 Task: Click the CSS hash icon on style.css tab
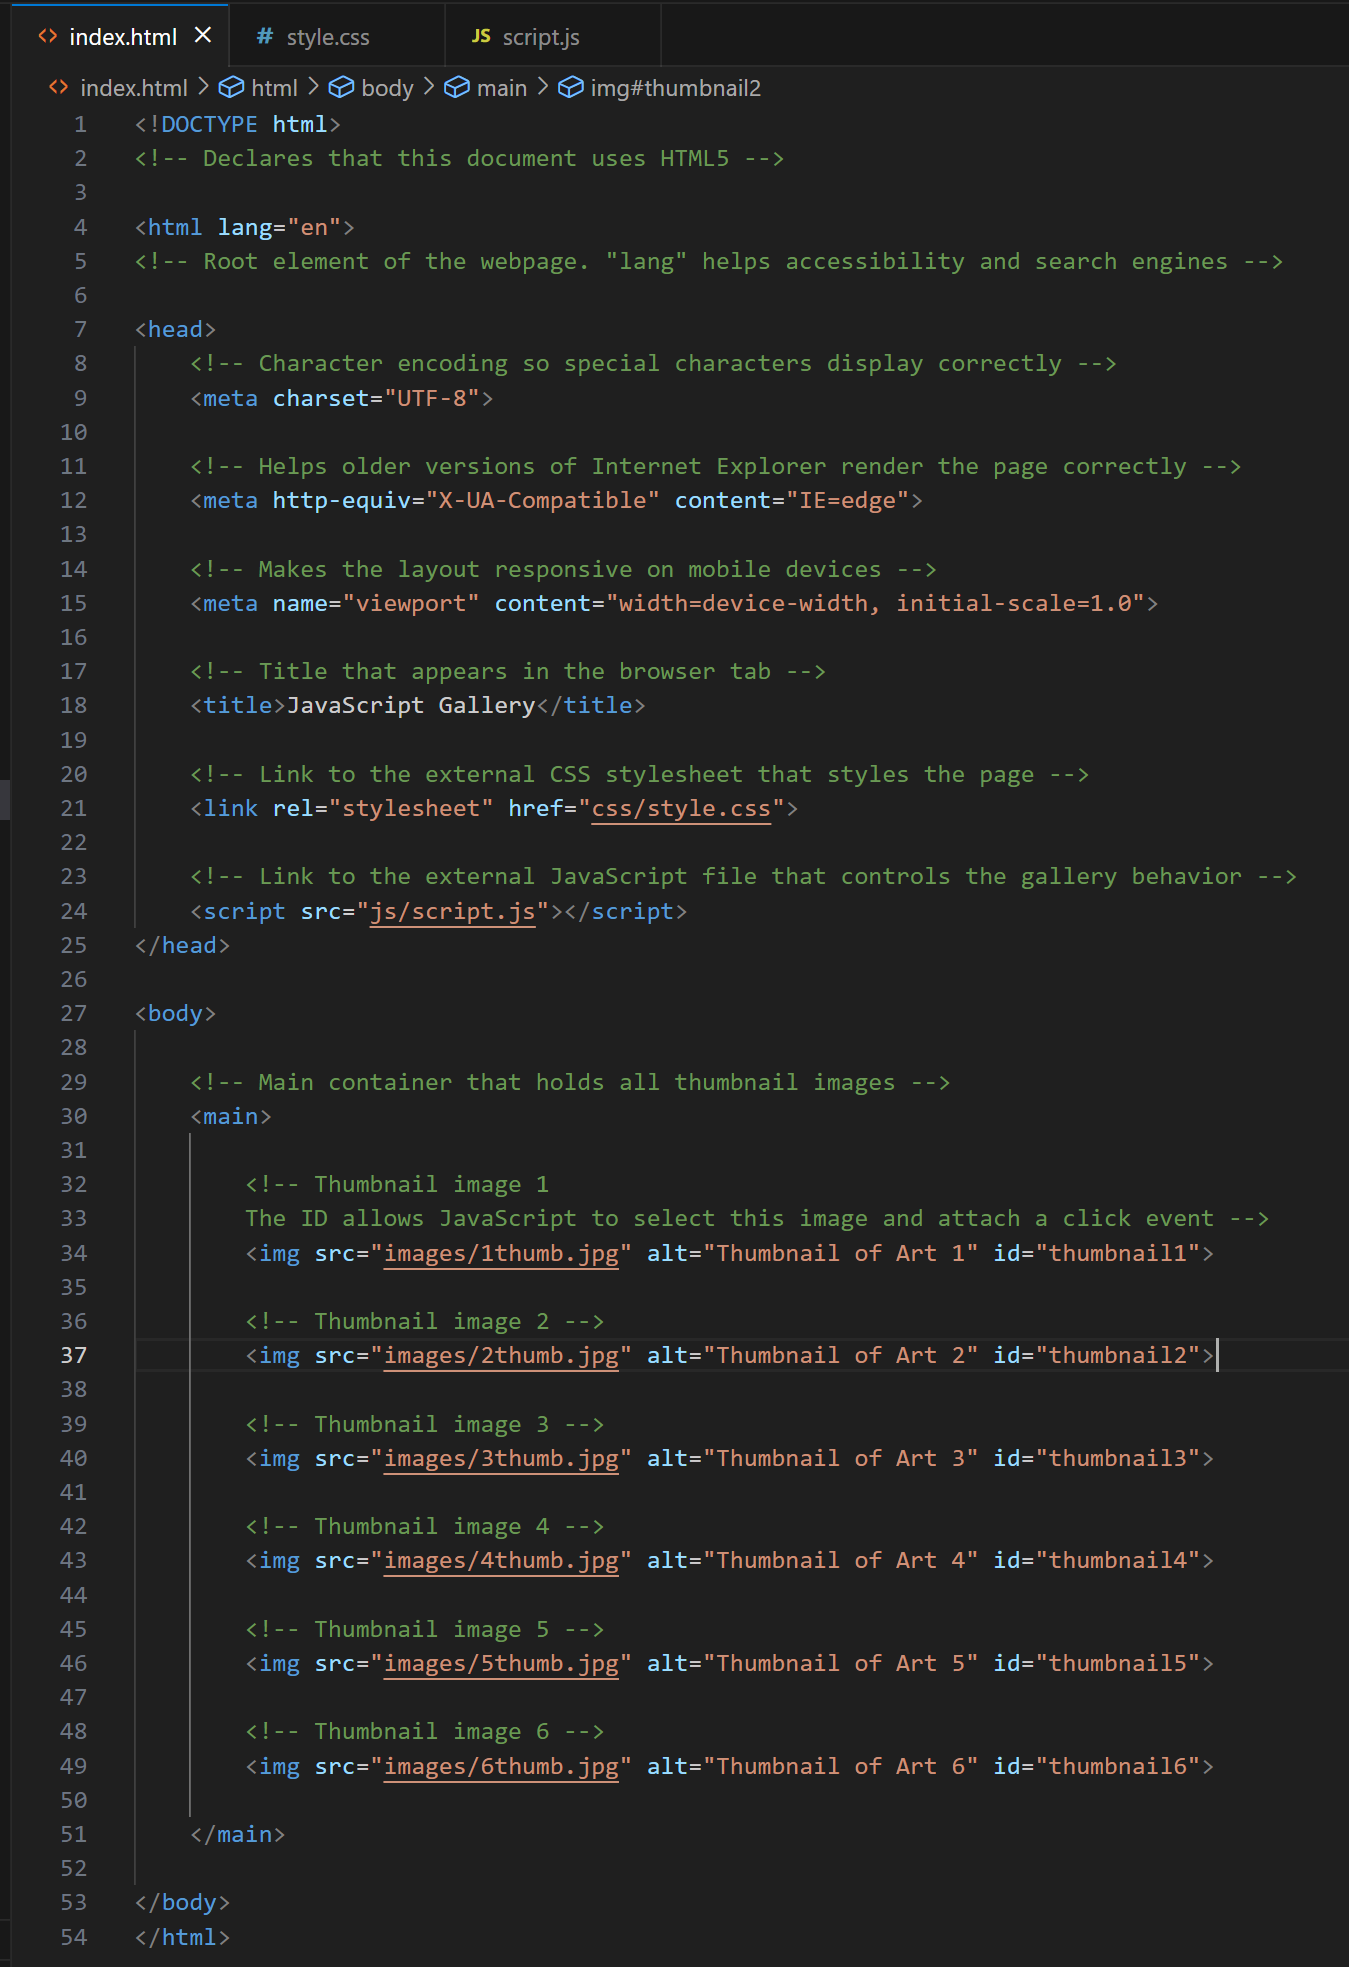coord(264,37)
